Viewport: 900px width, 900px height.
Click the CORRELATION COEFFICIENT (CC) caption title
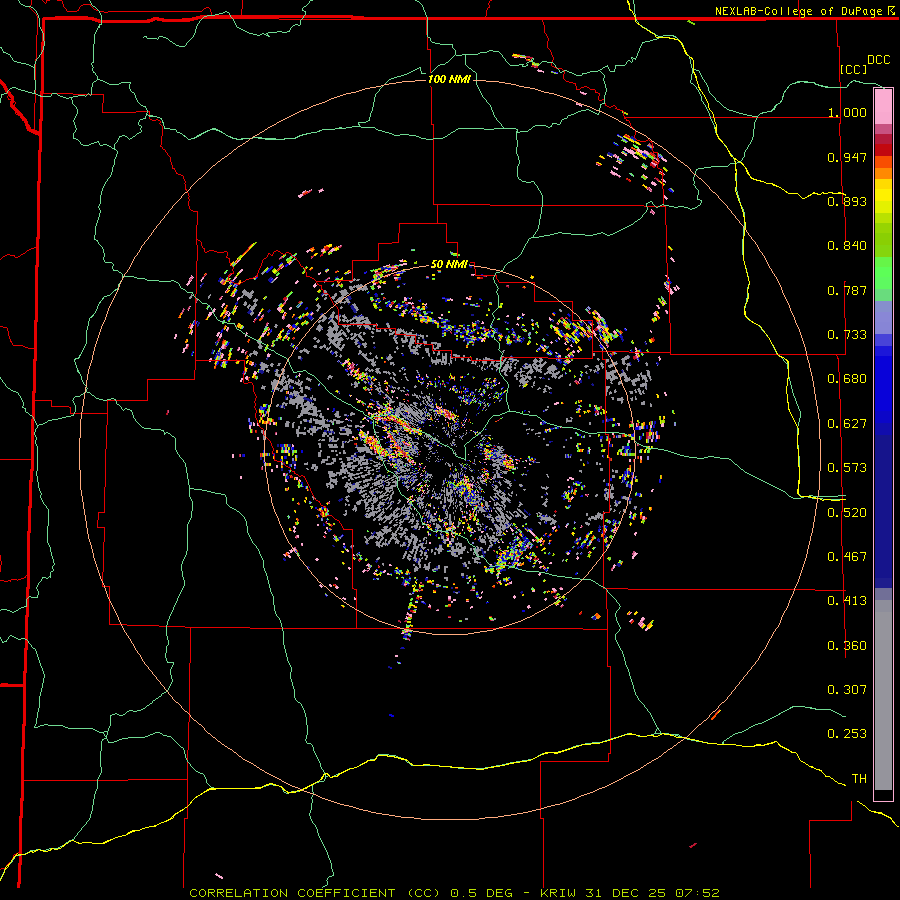click(315, 893)
